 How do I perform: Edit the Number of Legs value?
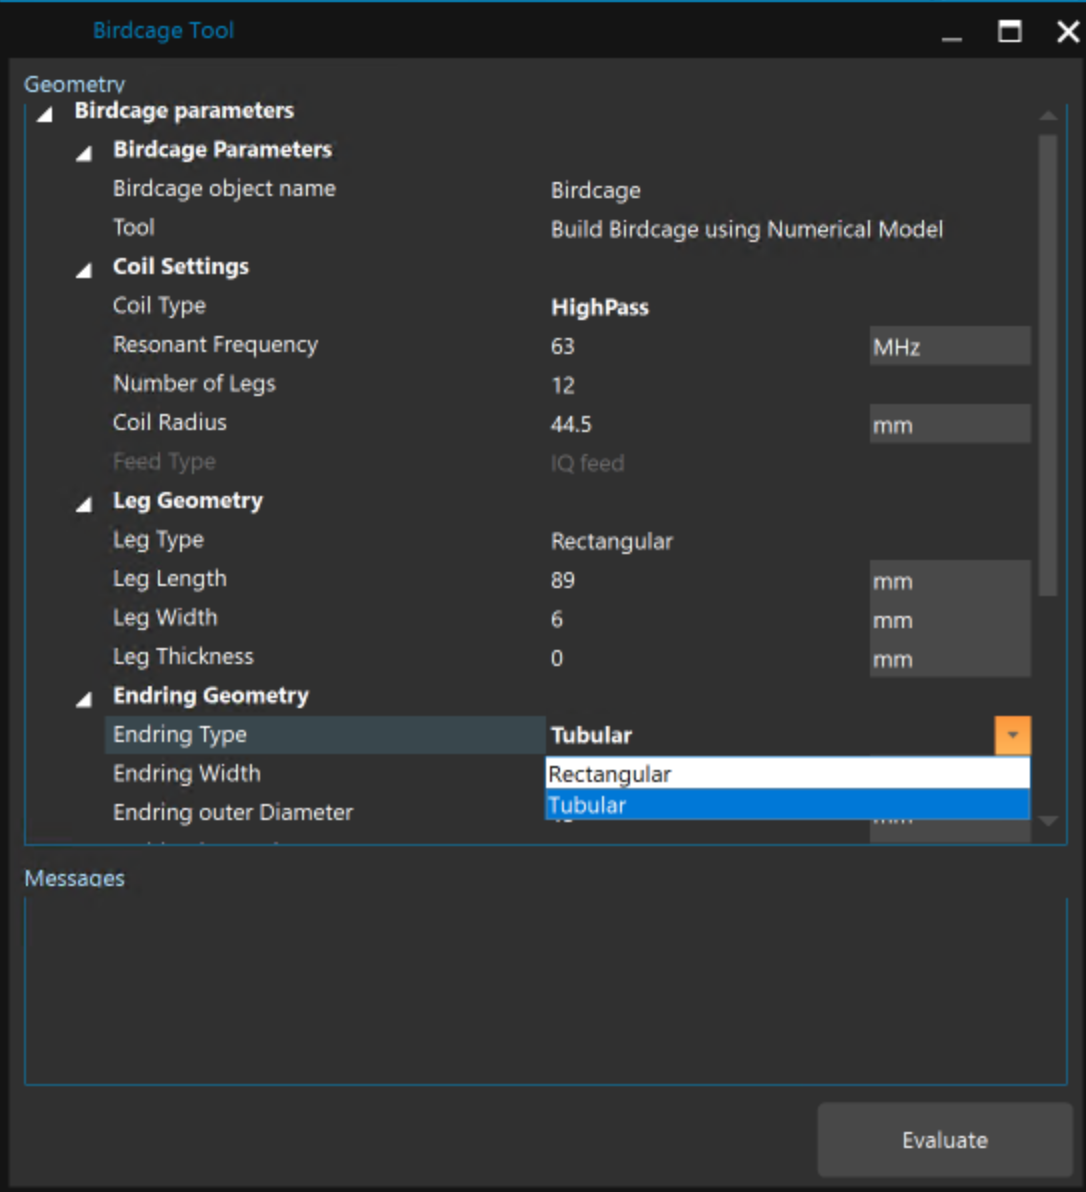click(700, 385)
